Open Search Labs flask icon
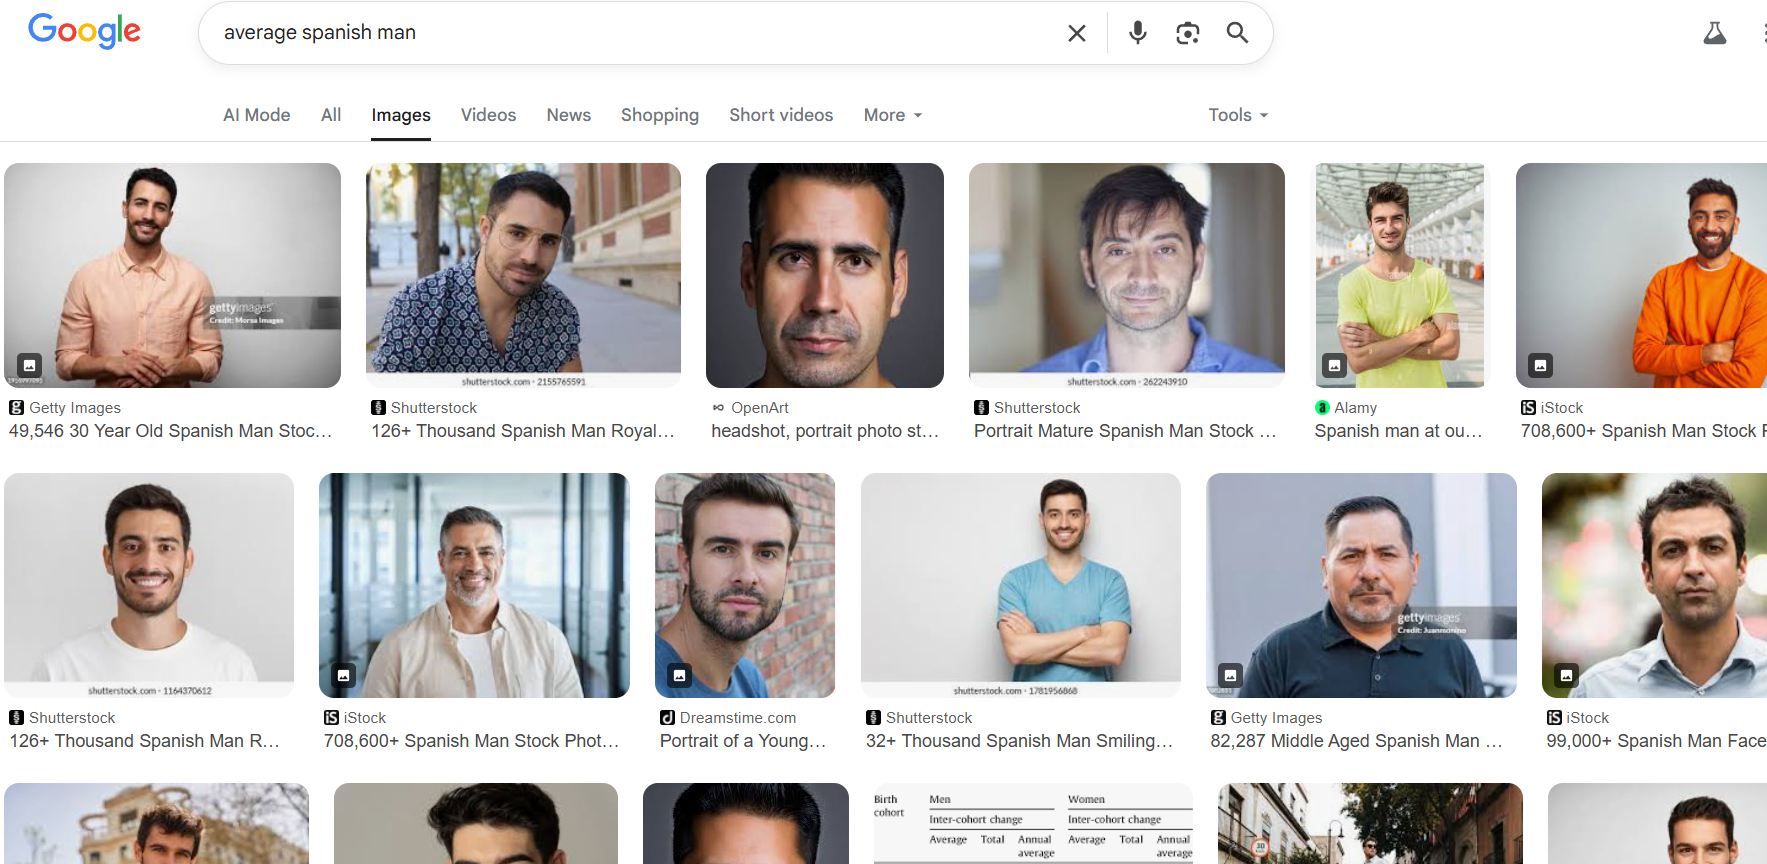The width and height of the screenshot is (1767, 864). [1715, 33]
